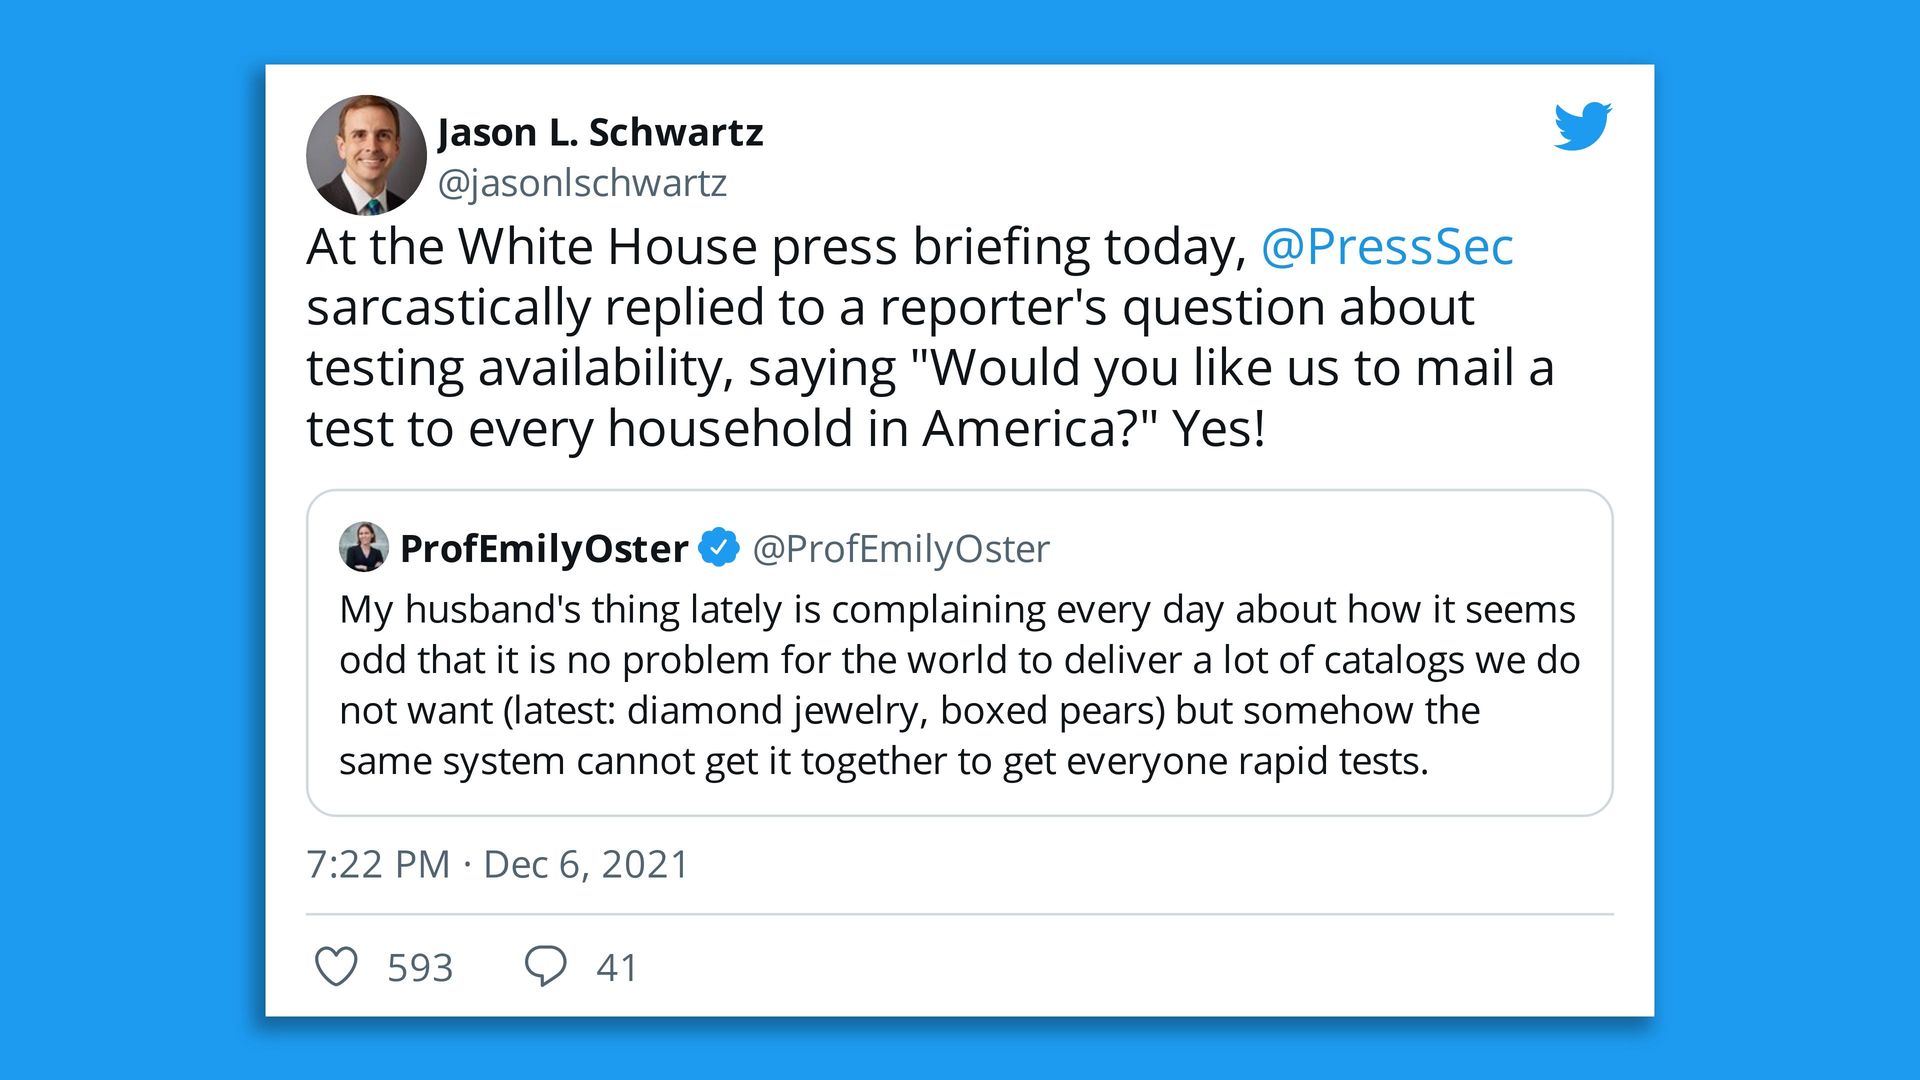Open Jason L. Schwartz's profile photo
1920x1080 pixels.
click(366, 155)
